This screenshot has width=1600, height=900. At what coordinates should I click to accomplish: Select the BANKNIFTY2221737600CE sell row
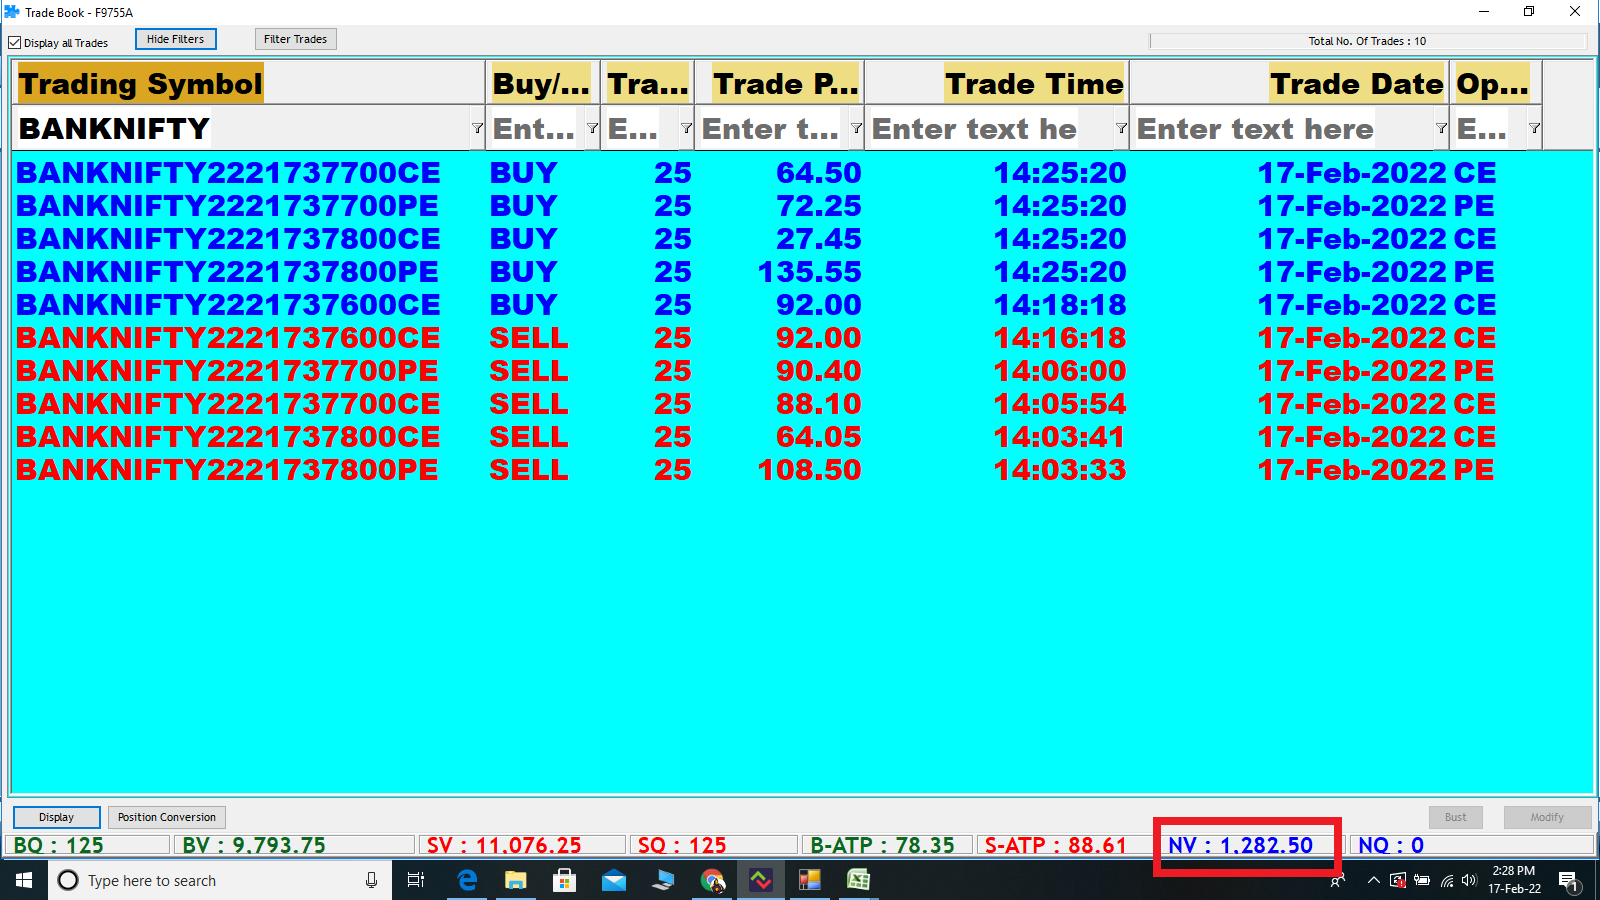tap(802, 338)
